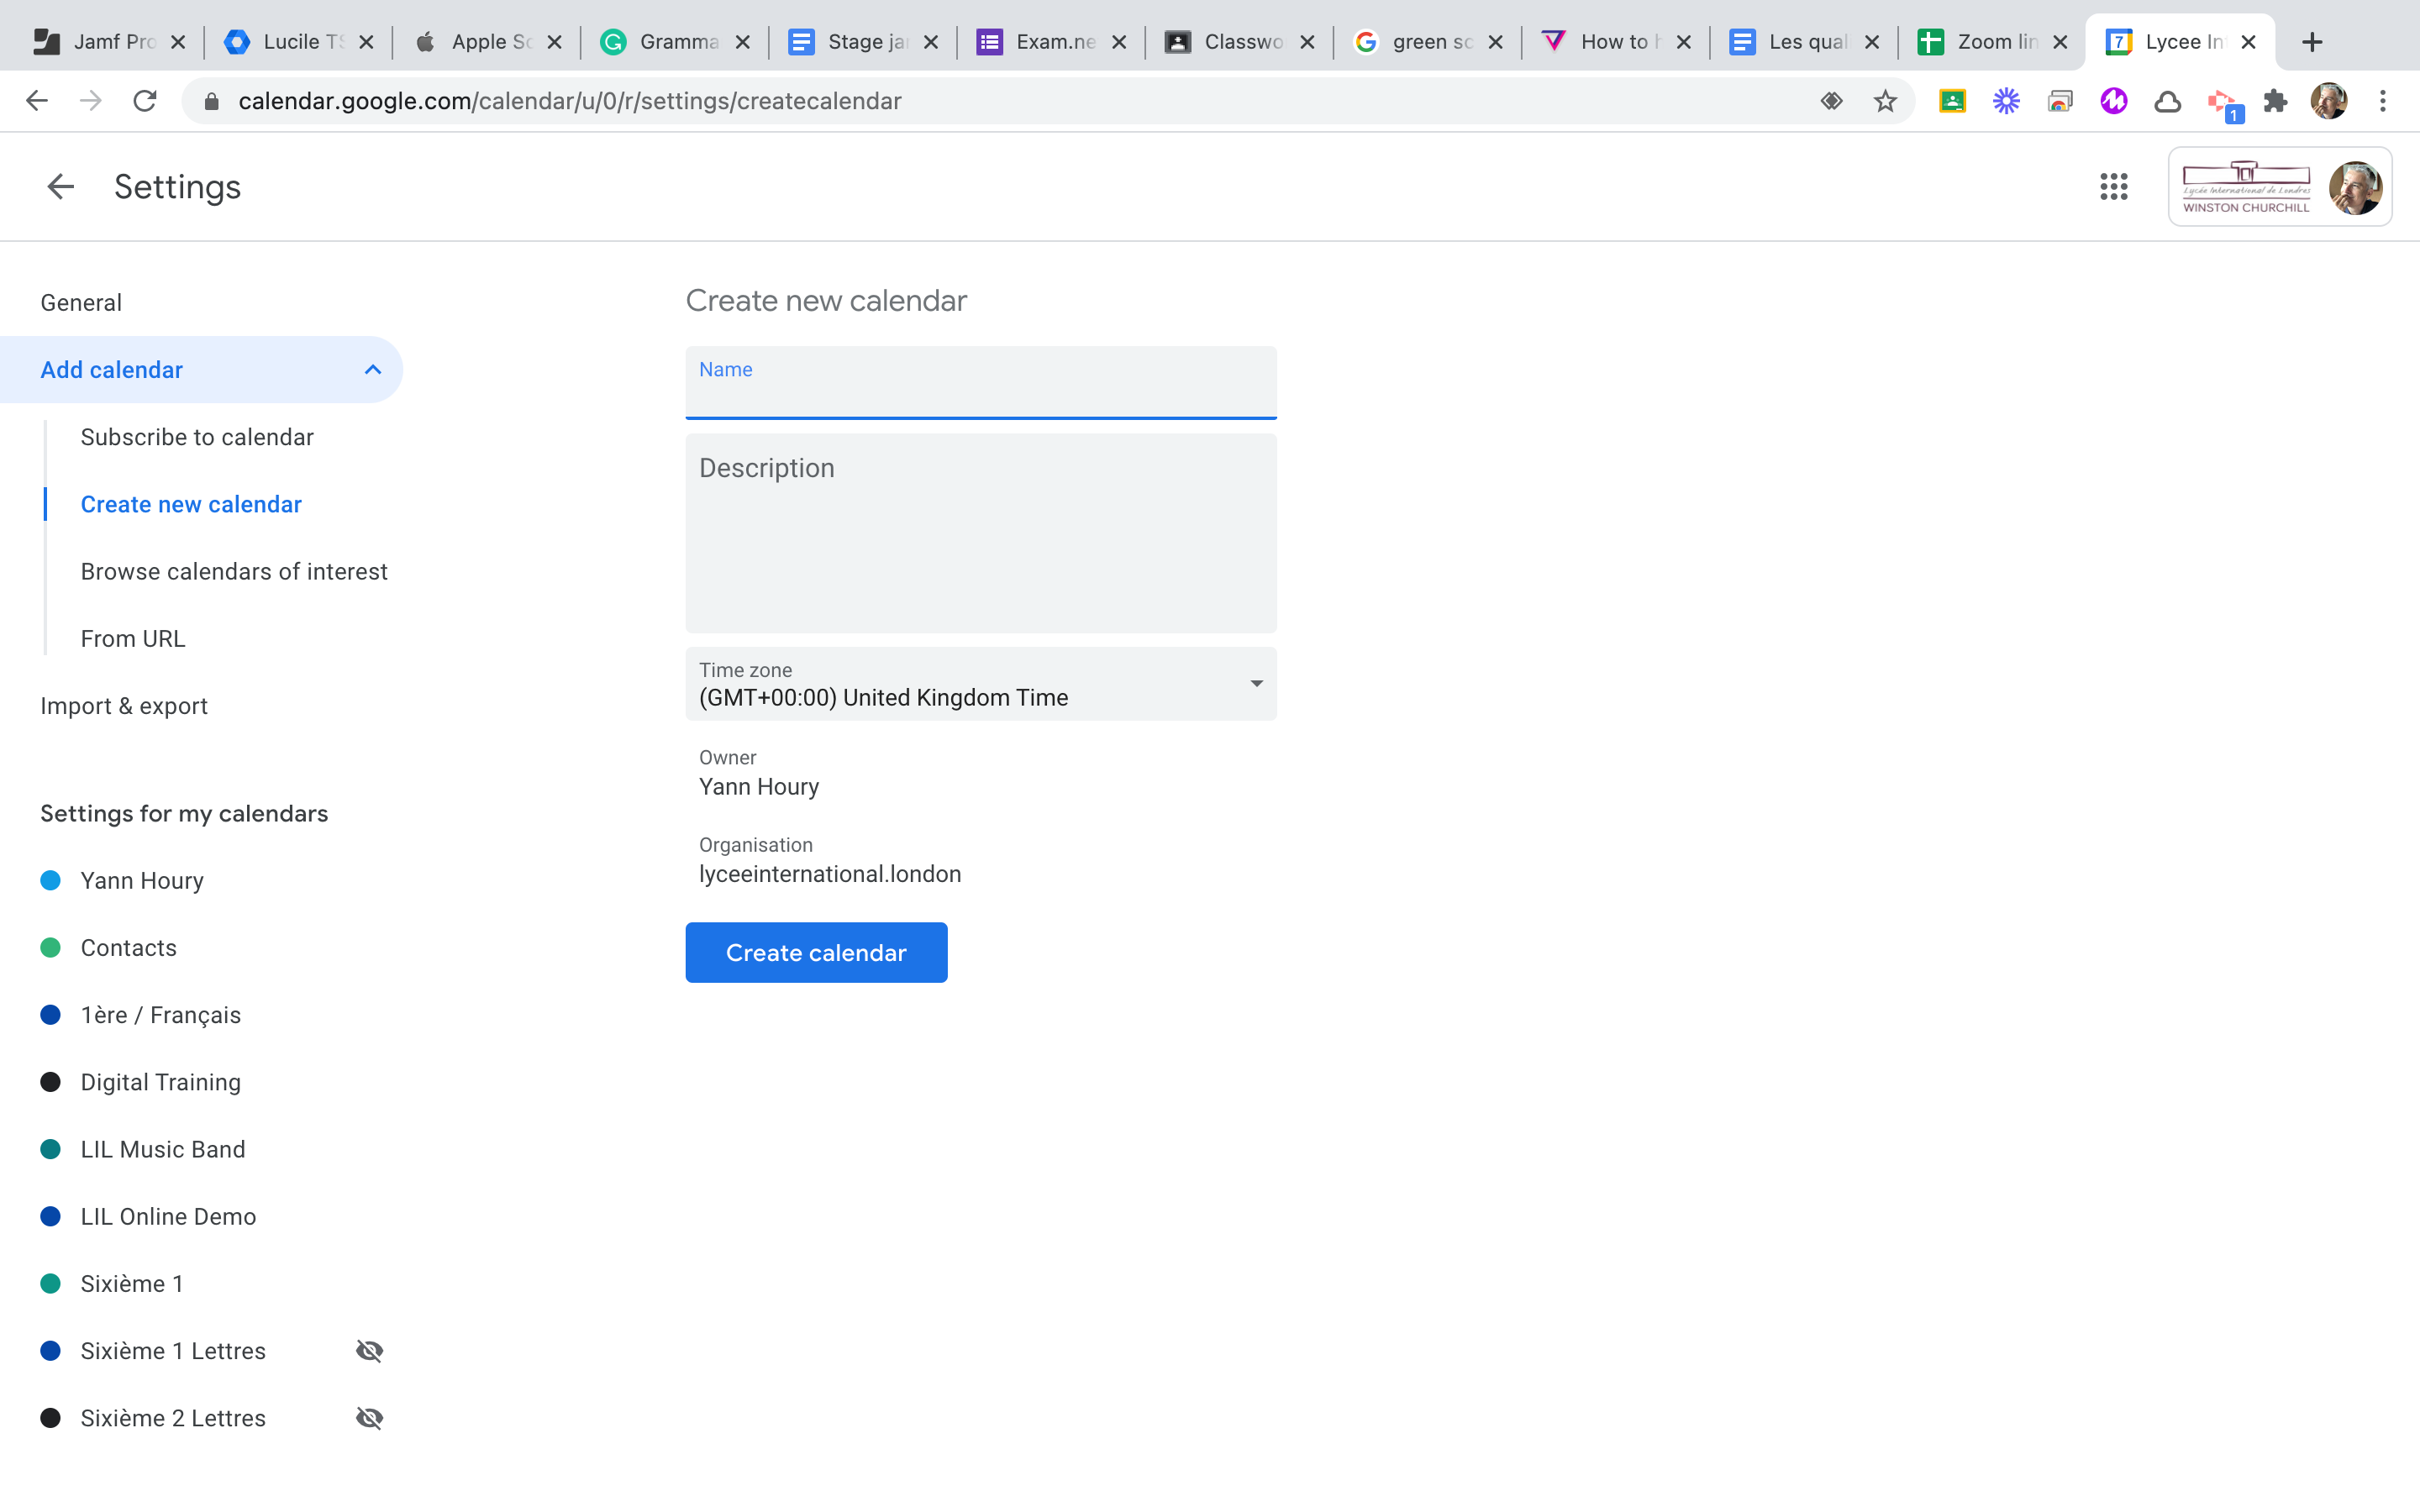The height and width of the screenshot is (1512, 2420).
Task: Select Browse calendars of interest
Action: [234, 571]
